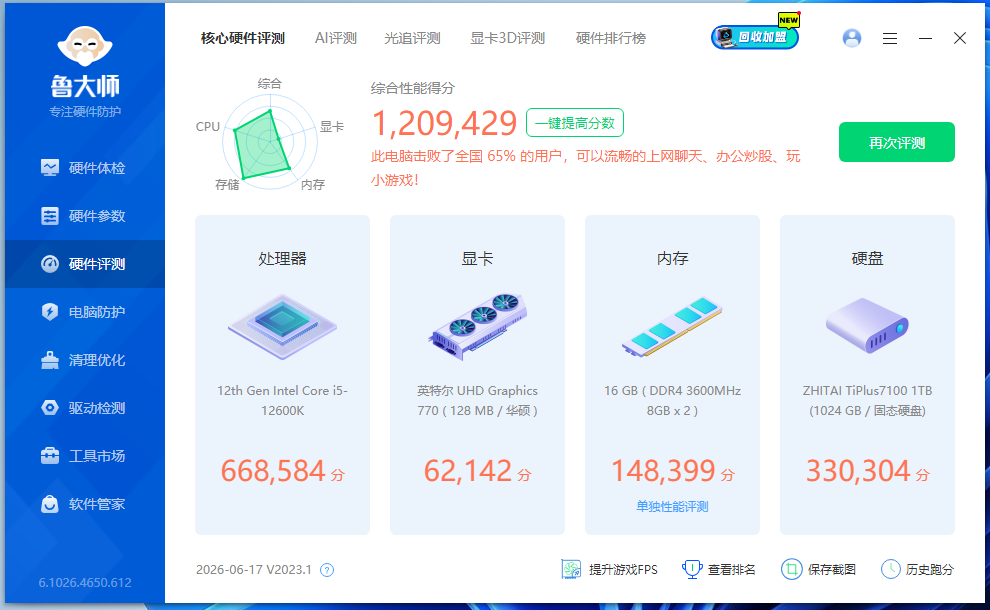The width and height of the screenshot is (990, 610).
Task: Open the user account avatar icon
Action: [852, 39]
